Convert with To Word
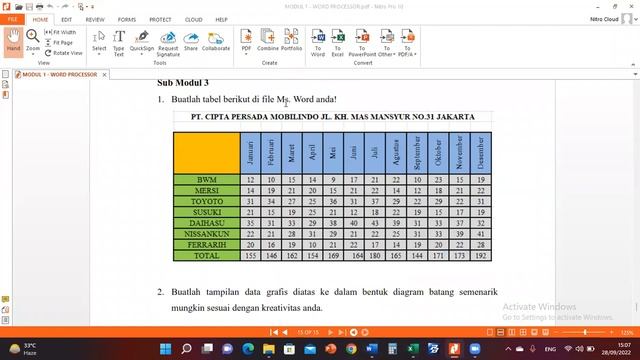 tap(318, 42)
